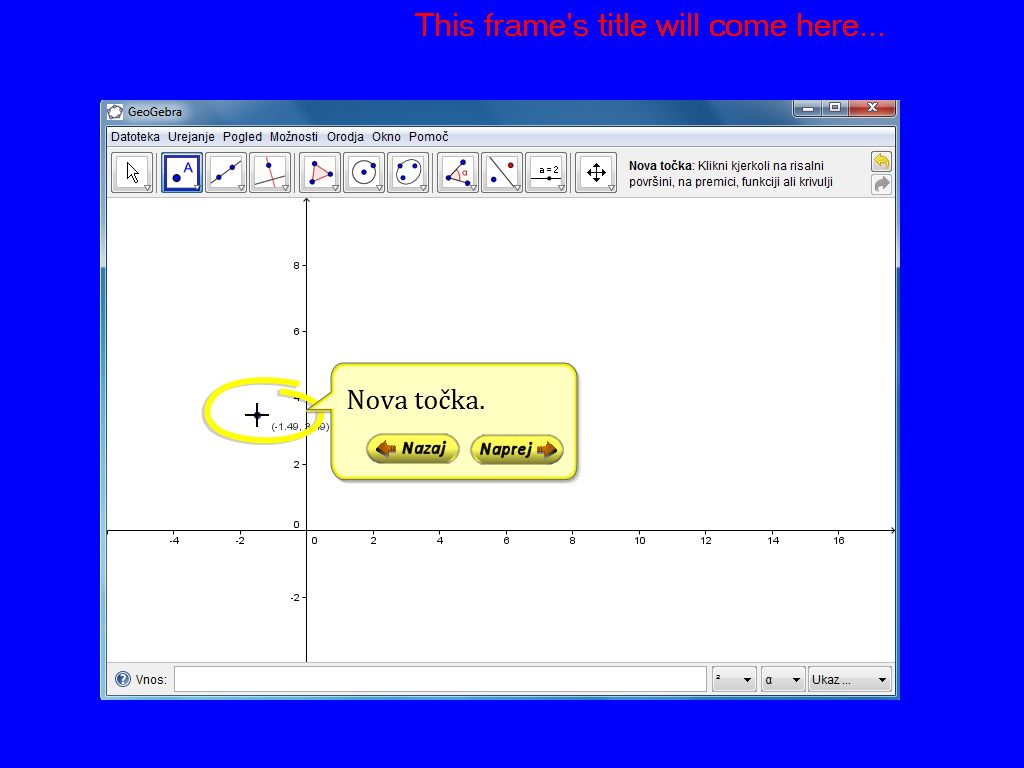
Task: Click the GeoGebra window title icon
Action: (x=115, y=112)
